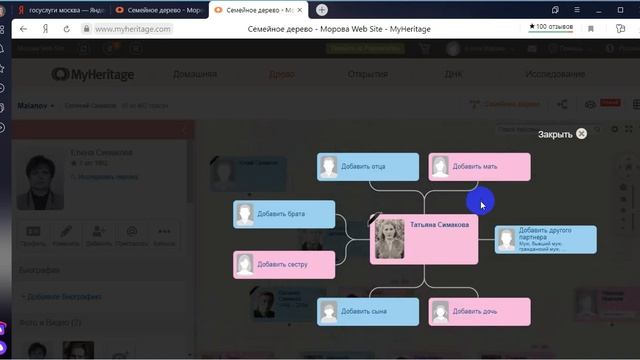Open the 100 отзывов reviews badge
Viewport: 640px width, 360px height.
pyautogui.click(x=551, y=27)
